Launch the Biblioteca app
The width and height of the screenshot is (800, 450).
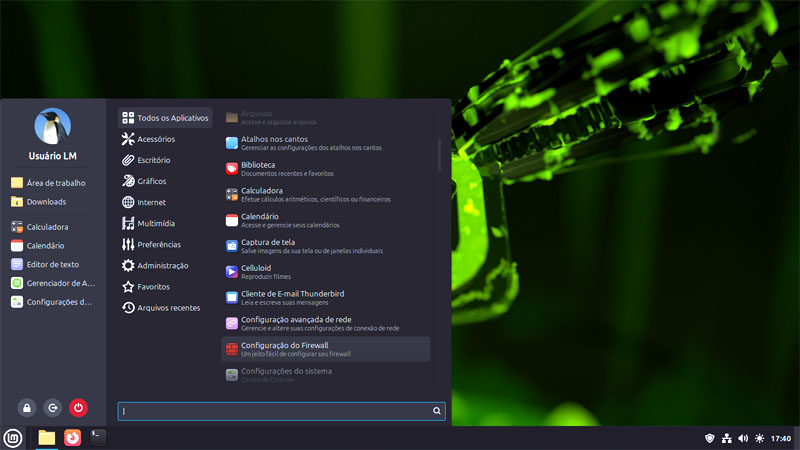point(326,169)
